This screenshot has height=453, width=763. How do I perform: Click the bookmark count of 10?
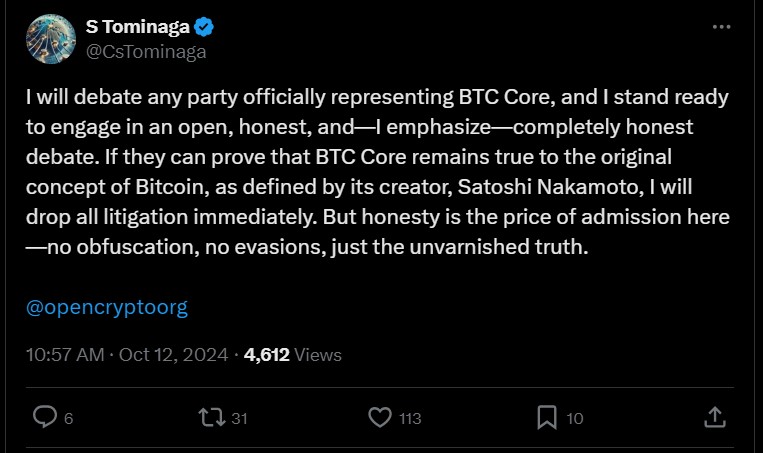point(575,418)
